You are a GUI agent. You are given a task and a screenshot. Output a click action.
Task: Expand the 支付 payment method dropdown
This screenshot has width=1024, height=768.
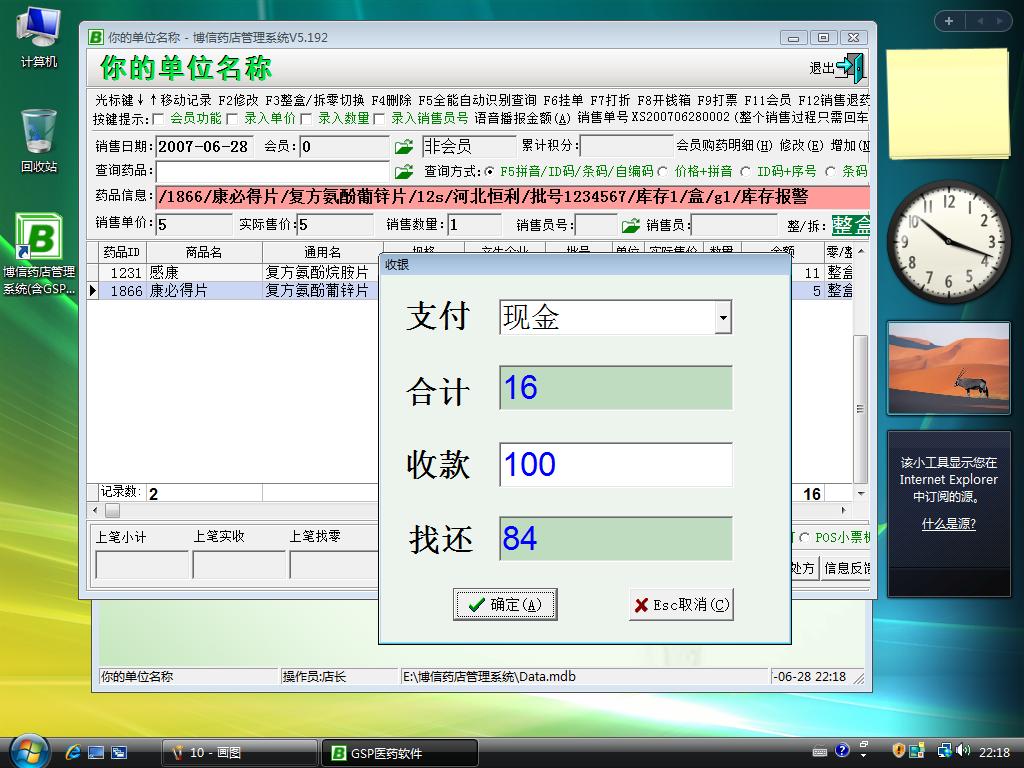coord(722,319)
